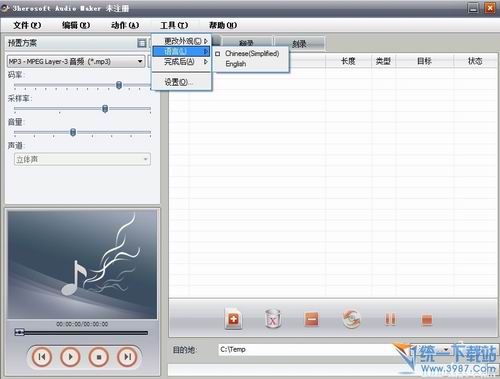Select the highlighted 语言 (L) menu entry
Image resolution: width=500 pixels, height=379 pixels.
182,51
